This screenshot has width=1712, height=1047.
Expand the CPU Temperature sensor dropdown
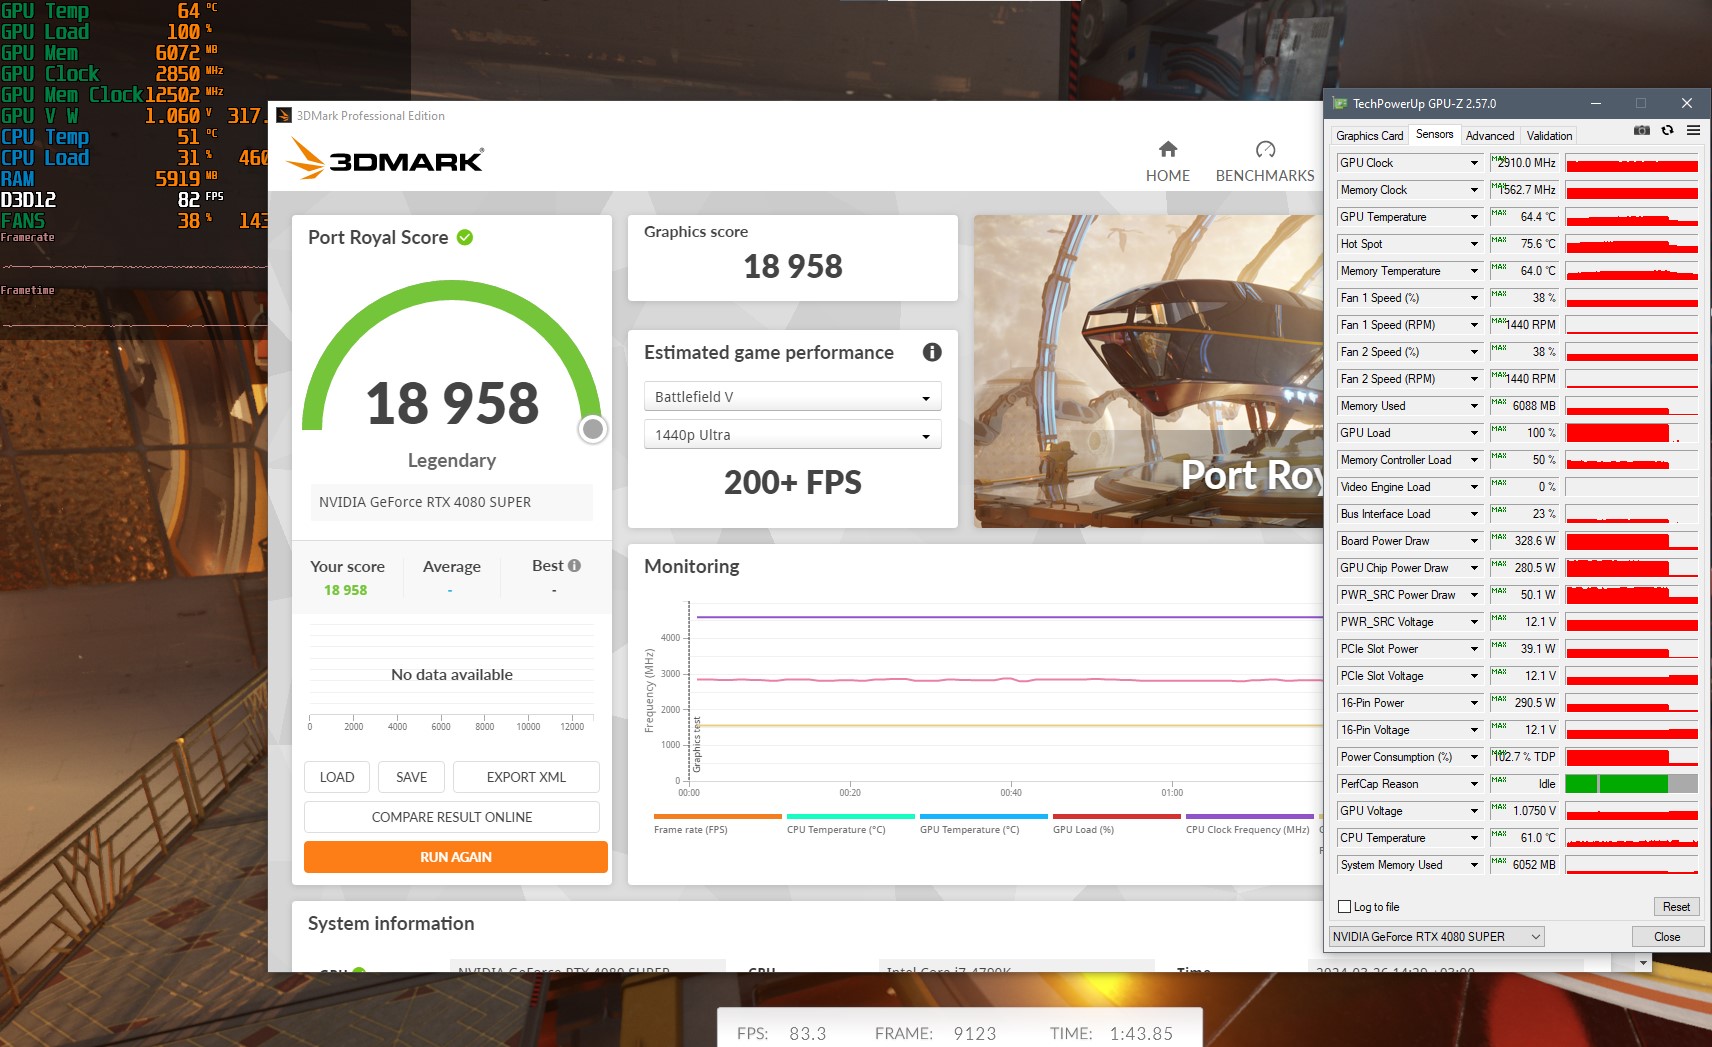tap(1474, 838)
